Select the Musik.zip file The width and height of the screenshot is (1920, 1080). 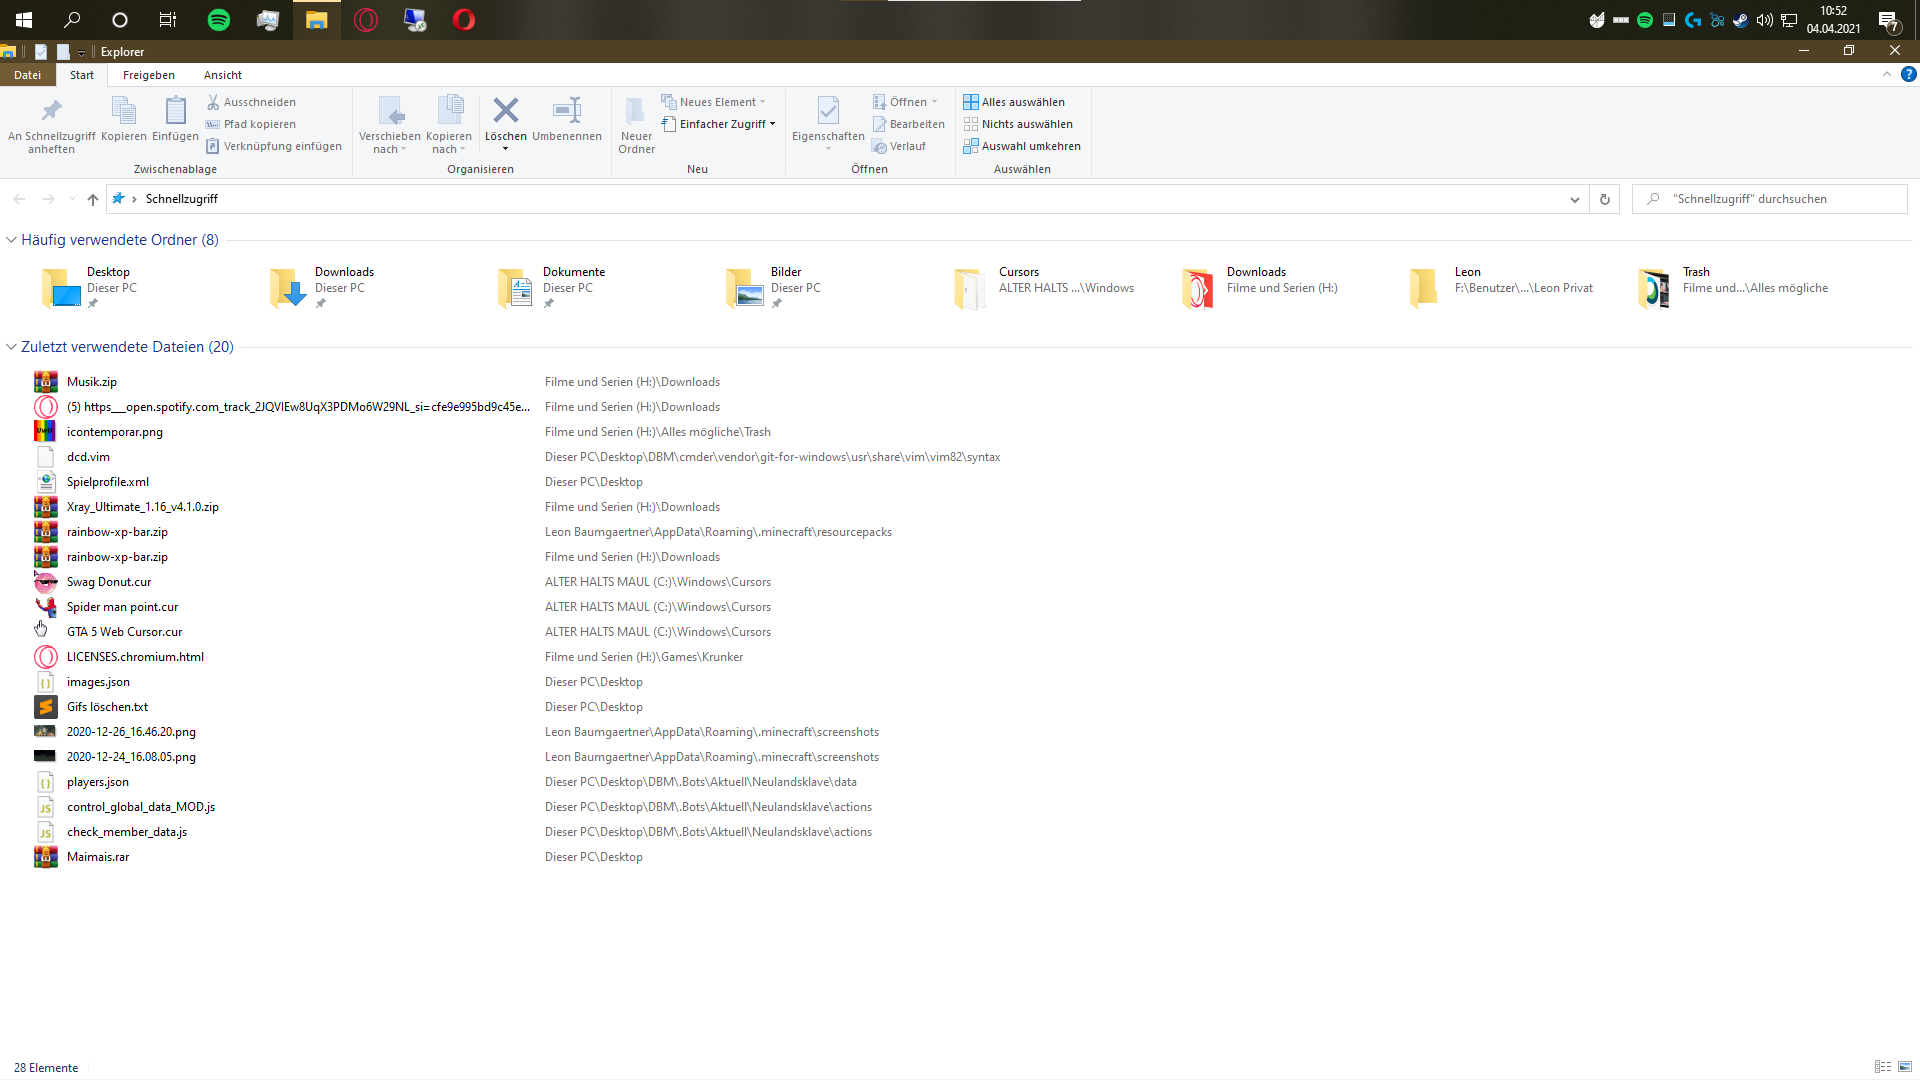click(92, 382)
